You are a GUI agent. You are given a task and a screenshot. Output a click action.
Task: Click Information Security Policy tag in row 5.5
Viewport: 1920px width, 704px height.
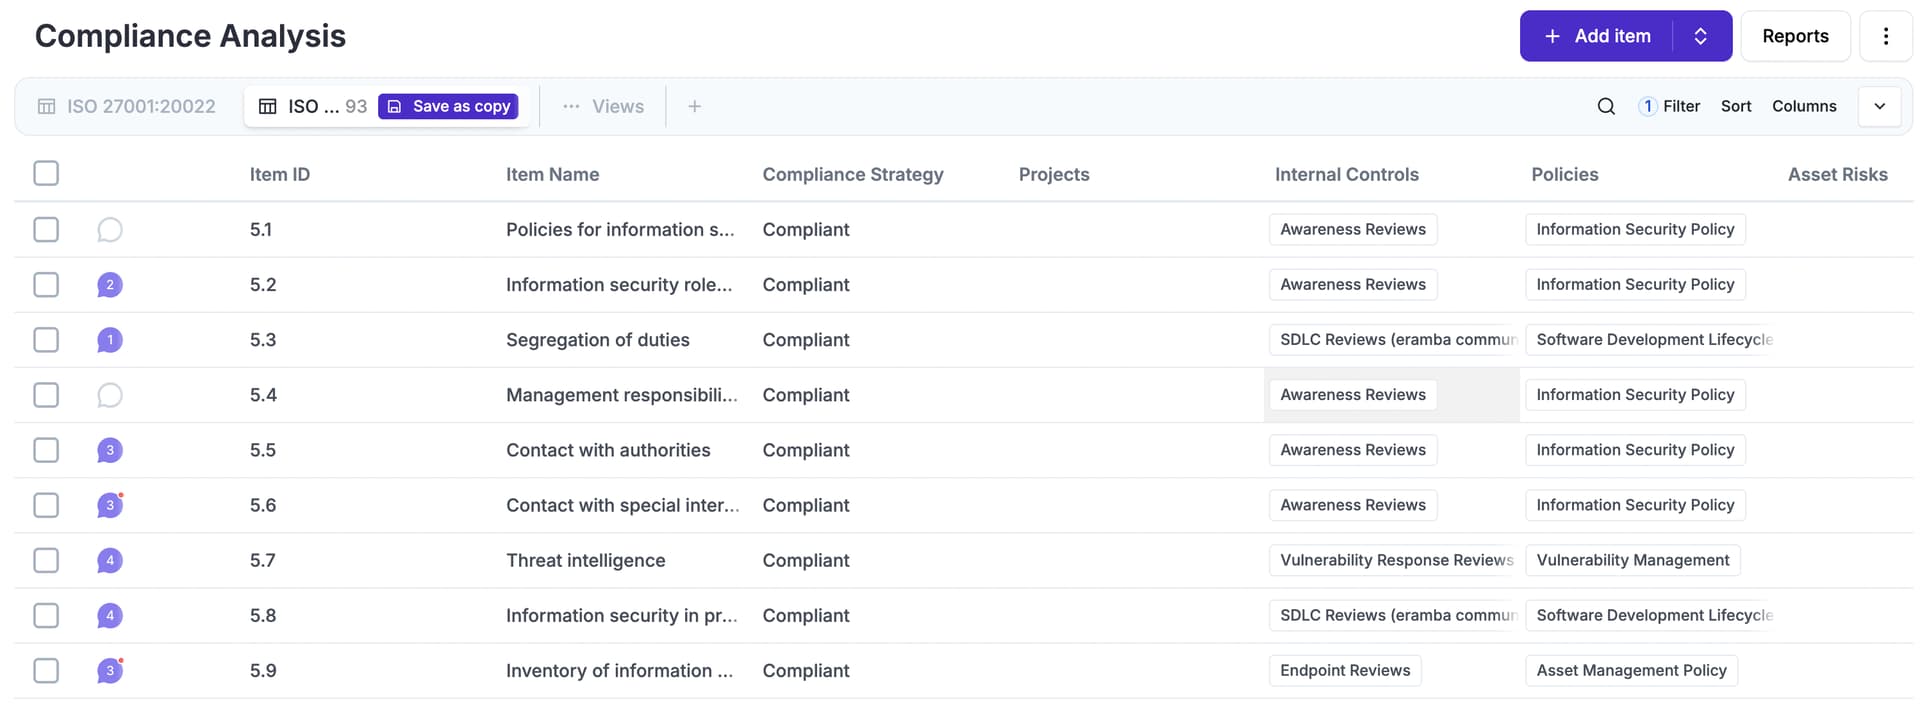coord(1635,449)
